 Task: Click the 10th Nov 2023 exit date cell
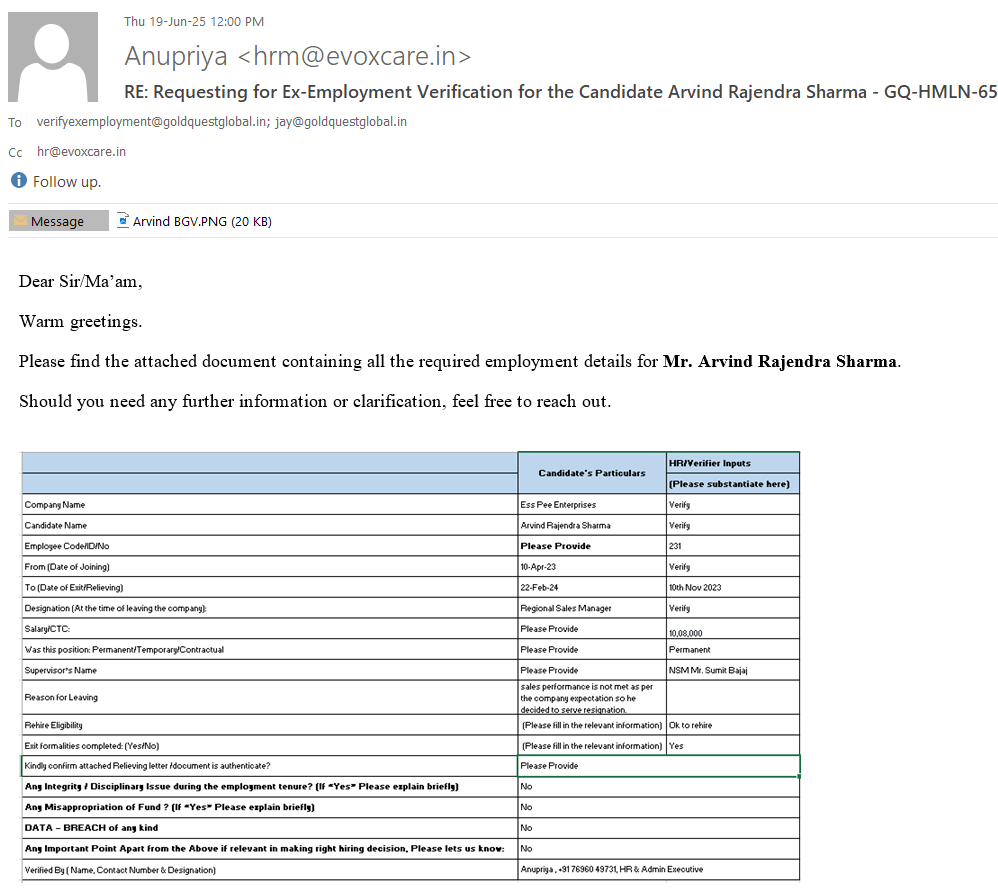[x=695, y=587]
